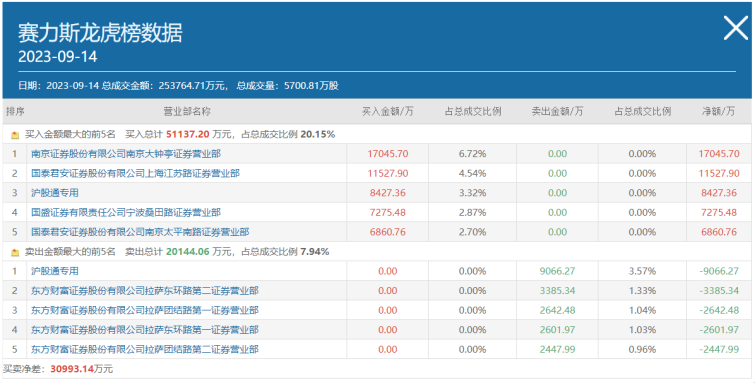This screenshot has width=755, height=383.
Task: Click the icon beside 卖出金额最大的前5名
Action: click(x=15, y=252)
